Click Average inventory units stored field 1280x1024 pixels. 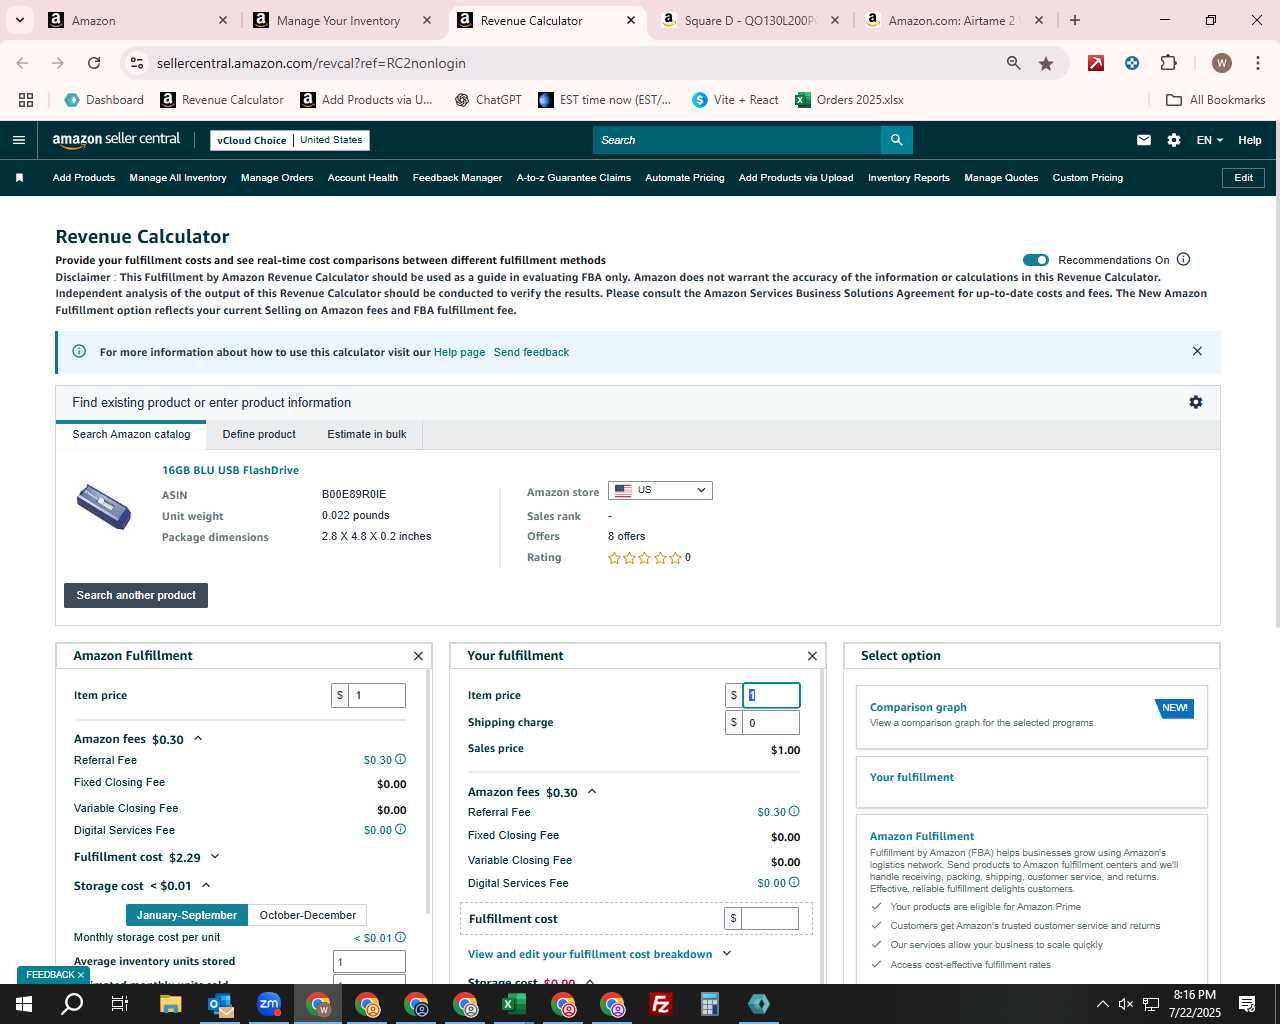tap(369, 962)
